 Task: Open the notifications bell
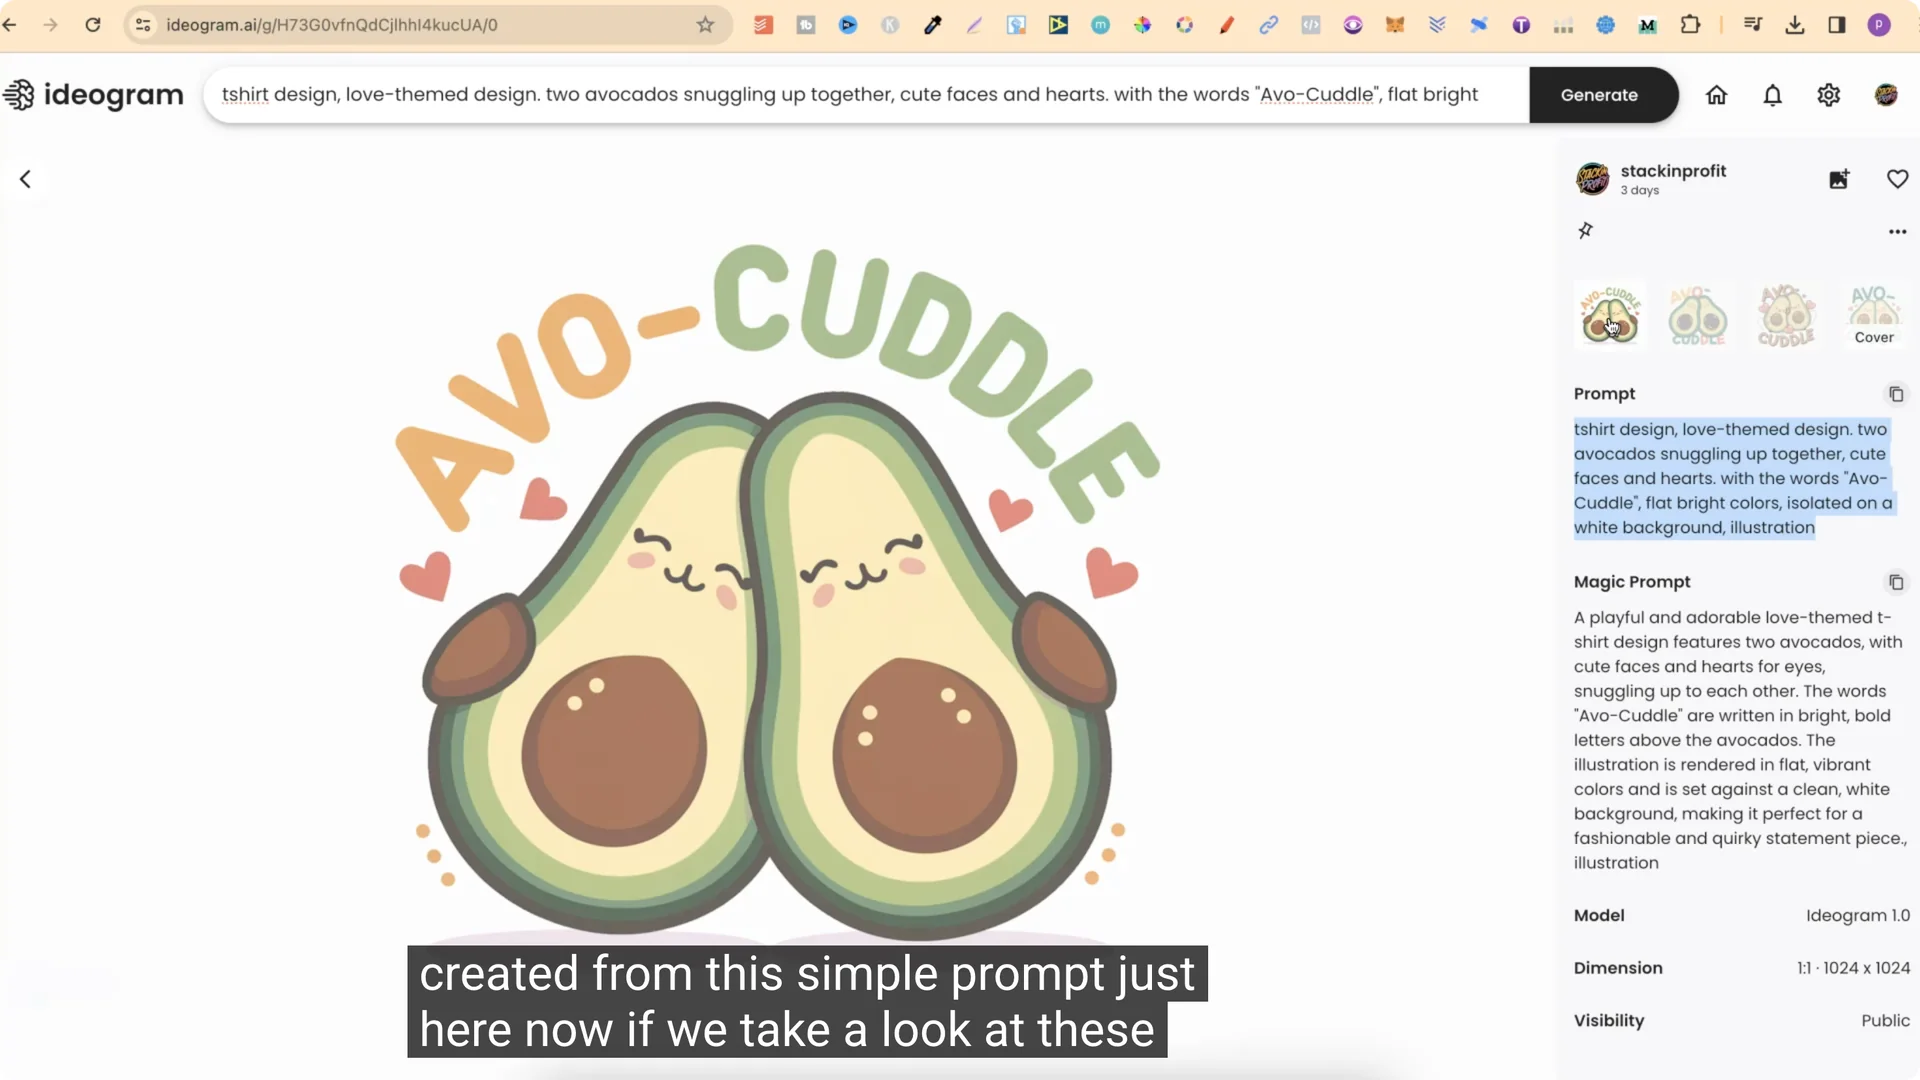(x=1771, y=95)
